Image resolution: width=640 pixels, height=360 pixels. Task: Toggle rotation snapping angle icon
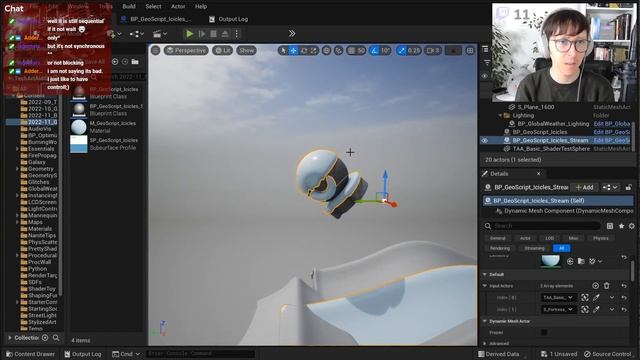pos(374,51)
